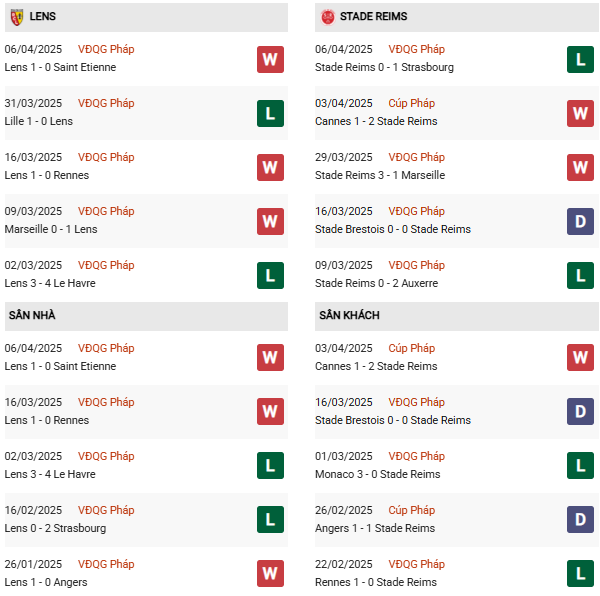This screenshot has height=596, width=600.
Task: Click the L badge for Stade Reims 0 - 2 Auxerre
Action: [x=580, y=275]
